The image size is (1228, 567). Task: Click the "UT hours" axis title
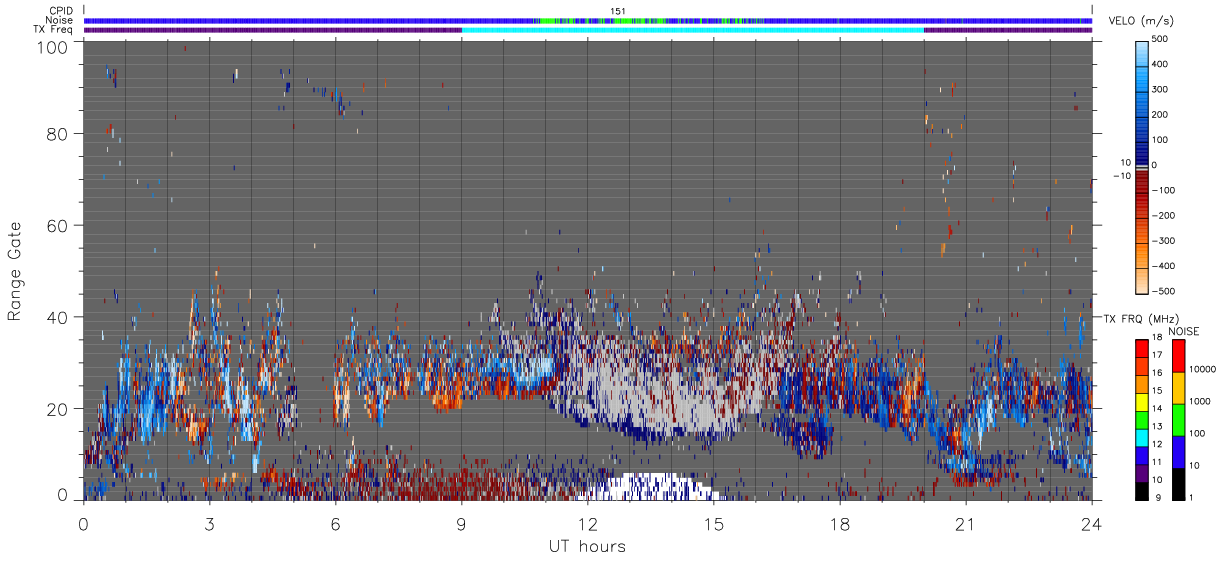tap(587, 546)
